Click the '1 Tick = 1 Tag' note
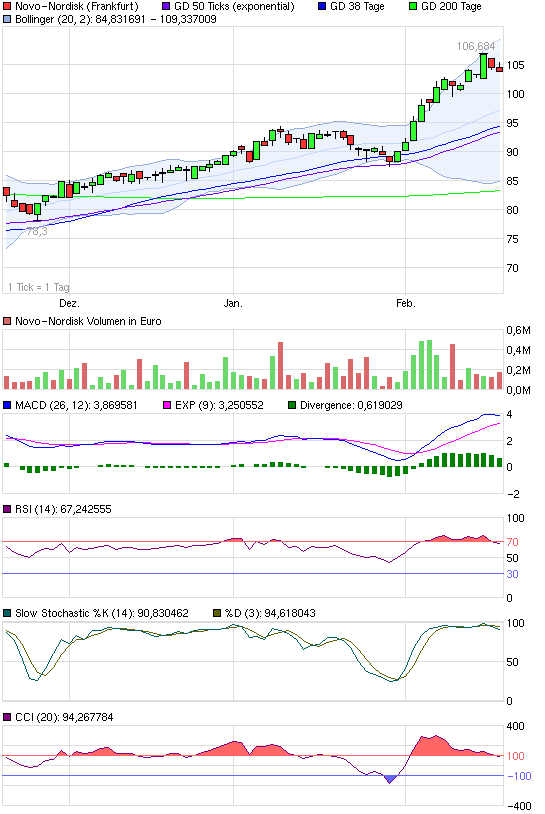545x814 pixels. (38, 287)
